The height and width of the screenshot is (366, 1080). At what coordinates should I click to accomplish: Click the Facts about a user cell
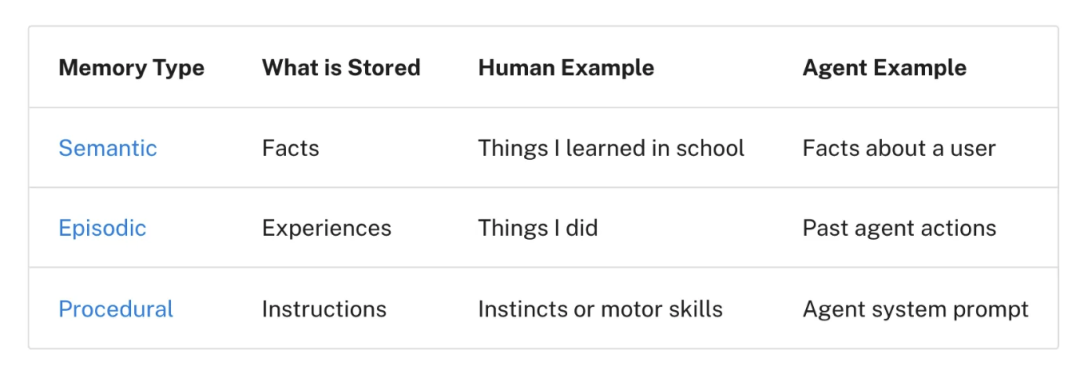(x=899, y=148)
